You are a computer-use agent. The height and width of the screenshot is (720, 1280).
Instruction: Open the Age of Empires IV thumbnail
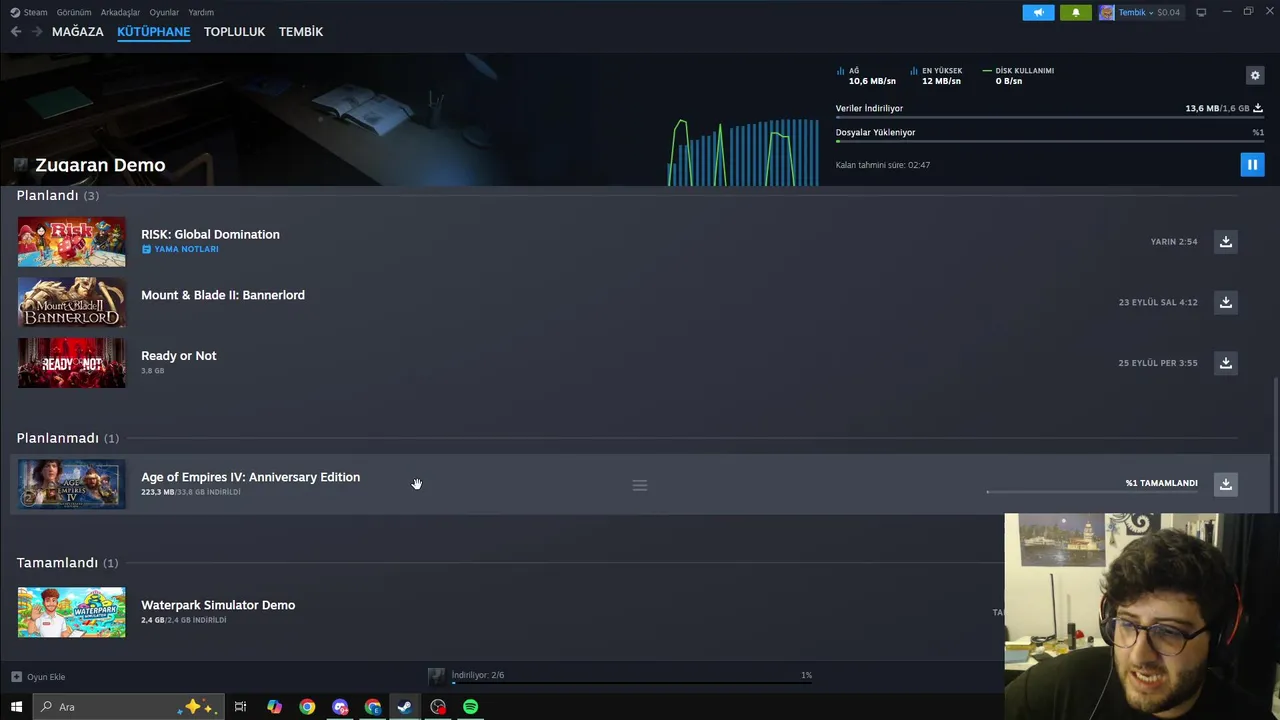pos(72,484)
